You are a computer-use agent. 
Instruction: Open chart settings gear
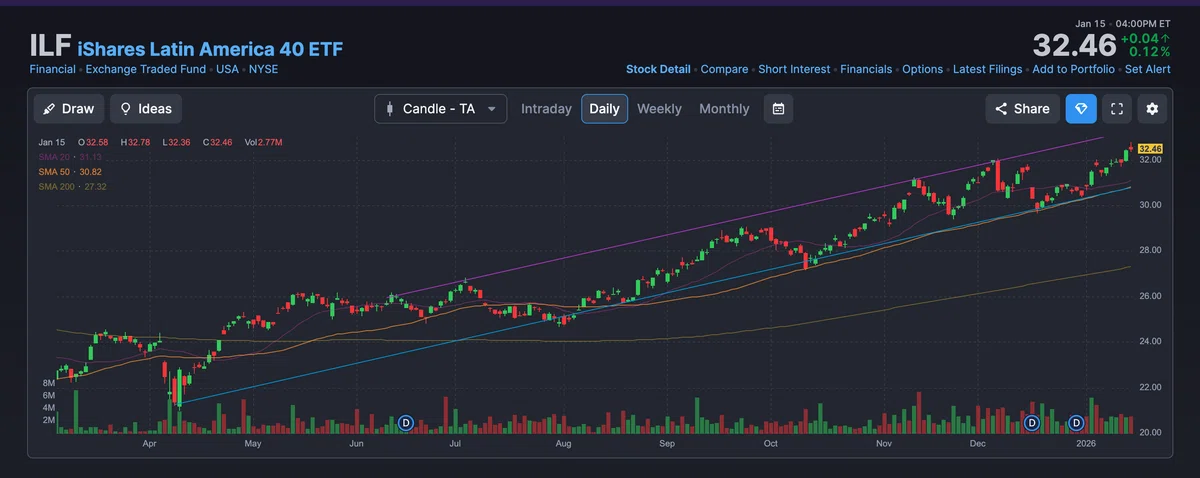click(x=1152, y=109)
